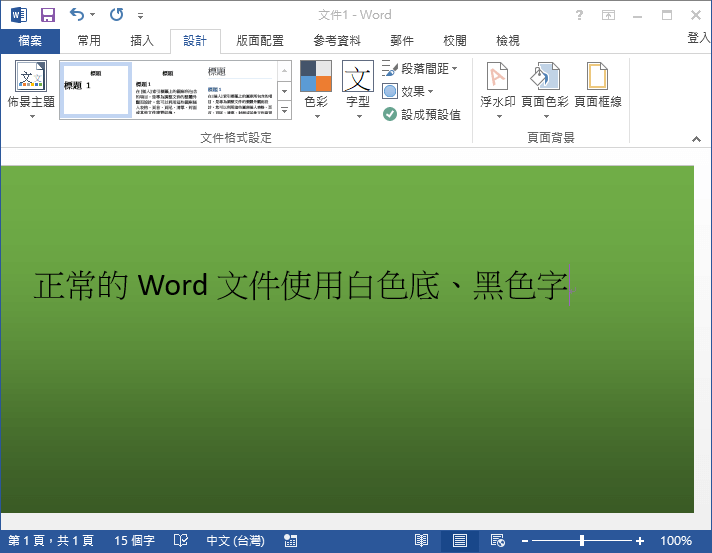Collapse the ribbon with the caret arrow

coord(696,139)
